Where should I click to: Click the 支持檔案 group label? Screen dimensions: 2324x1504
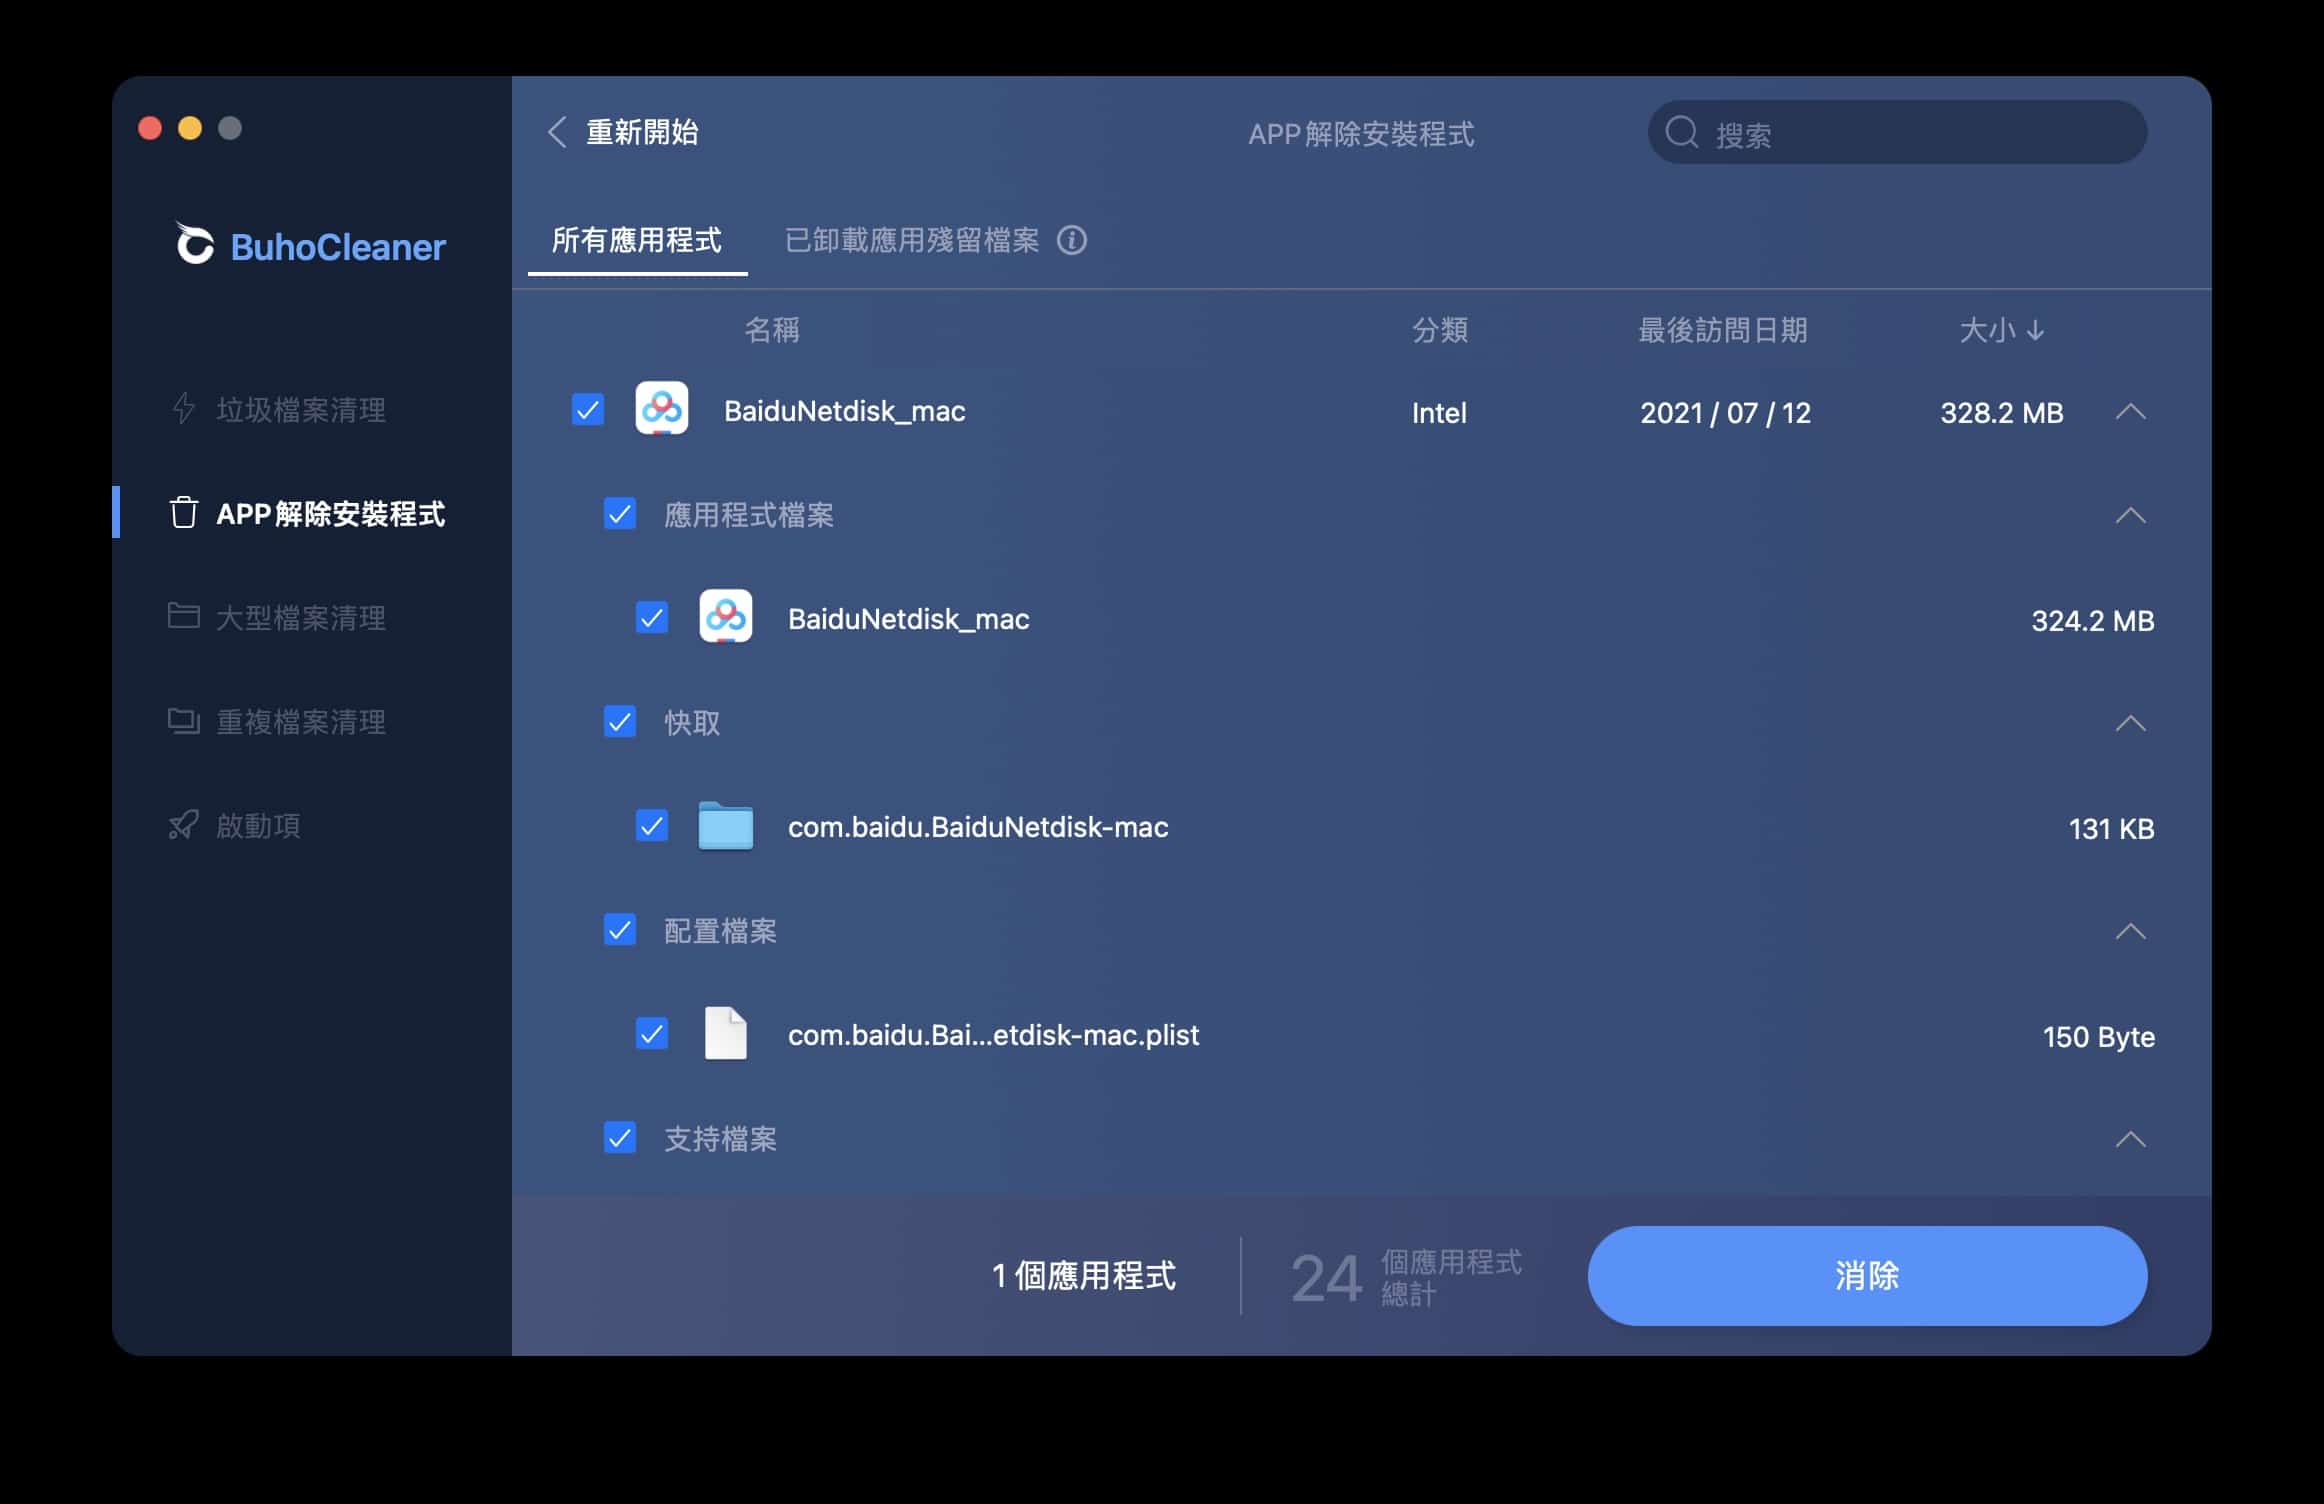coord(720,1138)
